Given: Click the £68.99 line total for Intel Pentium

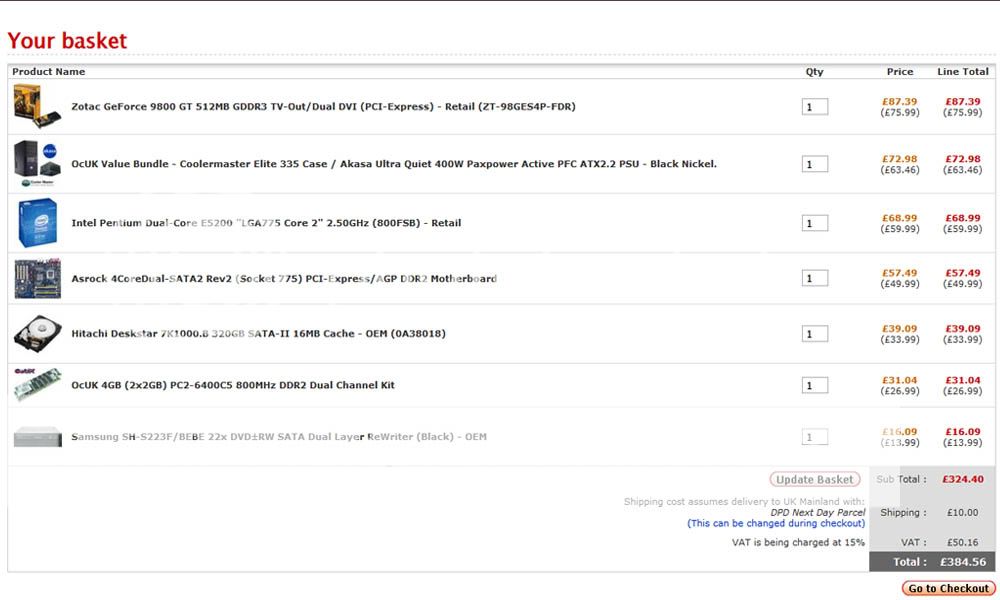Looking at the screenshot, I should (963, 218).
